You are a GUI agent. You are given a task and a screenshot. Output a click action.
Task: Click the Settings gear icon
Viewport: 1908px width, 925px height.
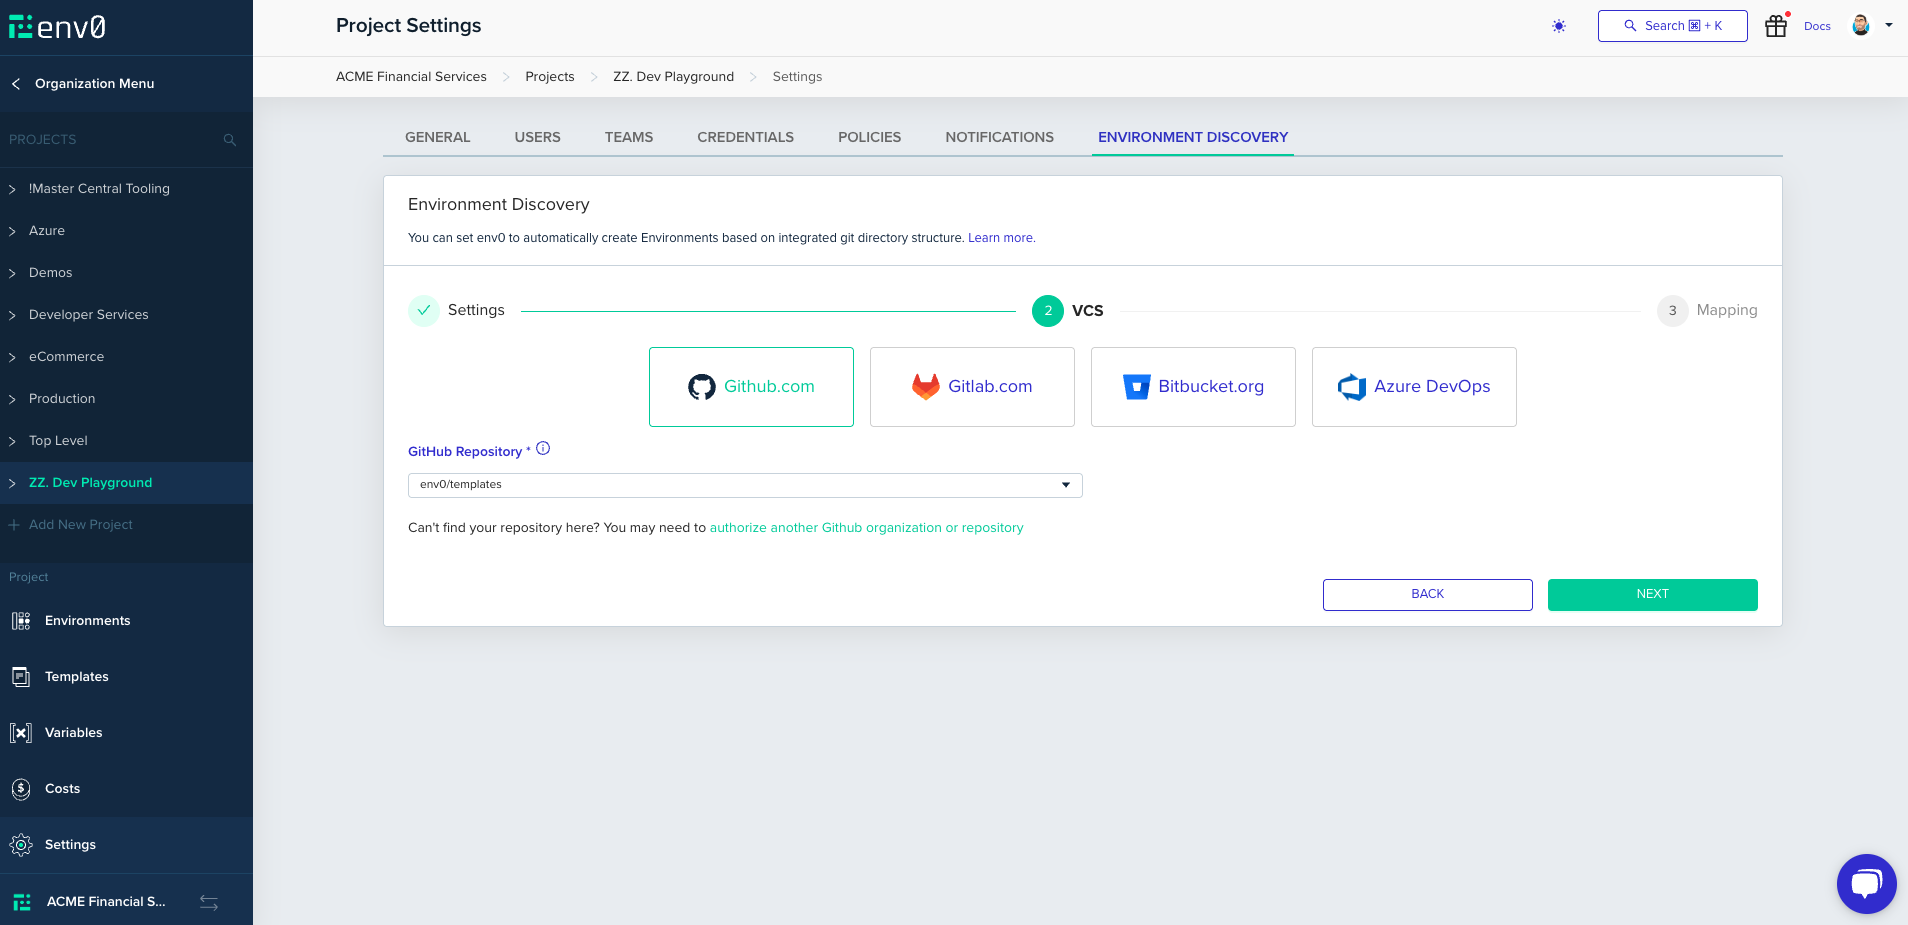coord(21,845)
